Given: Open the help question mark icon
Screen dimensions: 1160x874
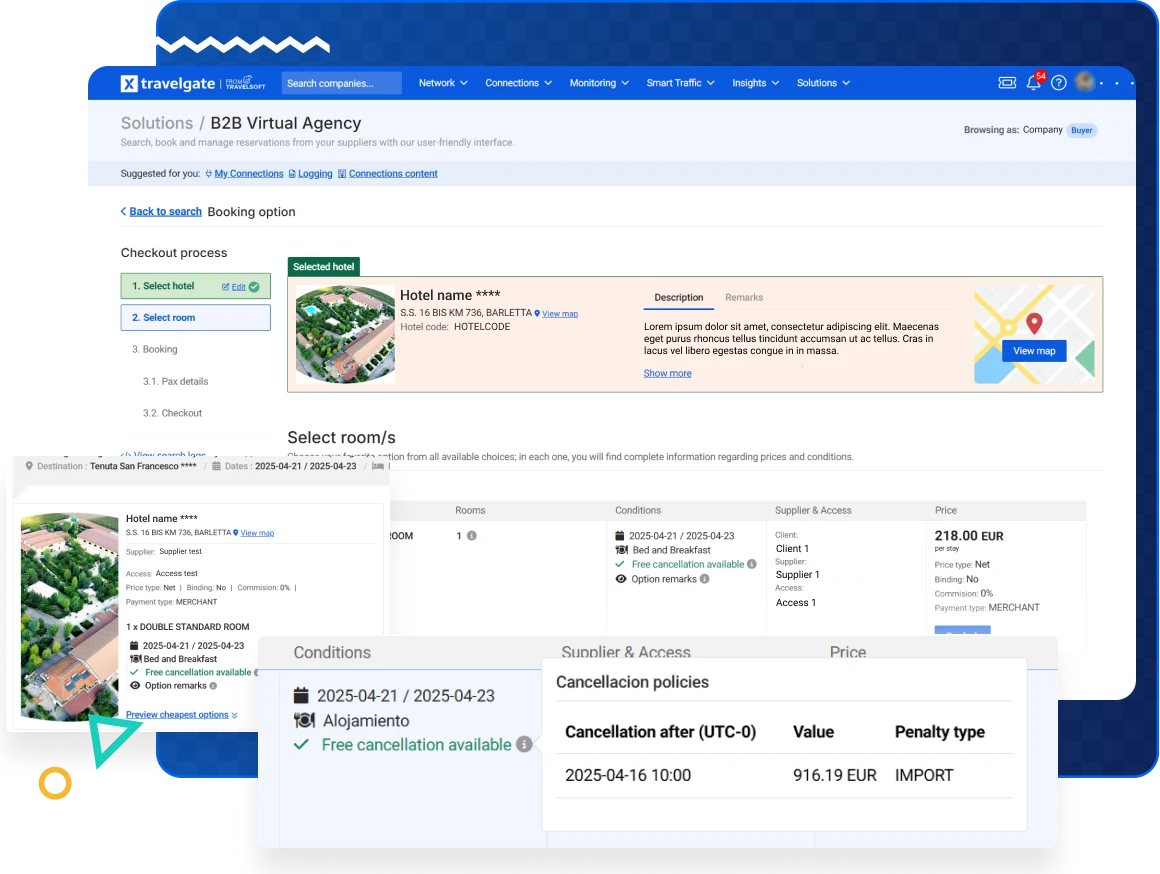Looking at the screenshot, I should point(1059,83).
